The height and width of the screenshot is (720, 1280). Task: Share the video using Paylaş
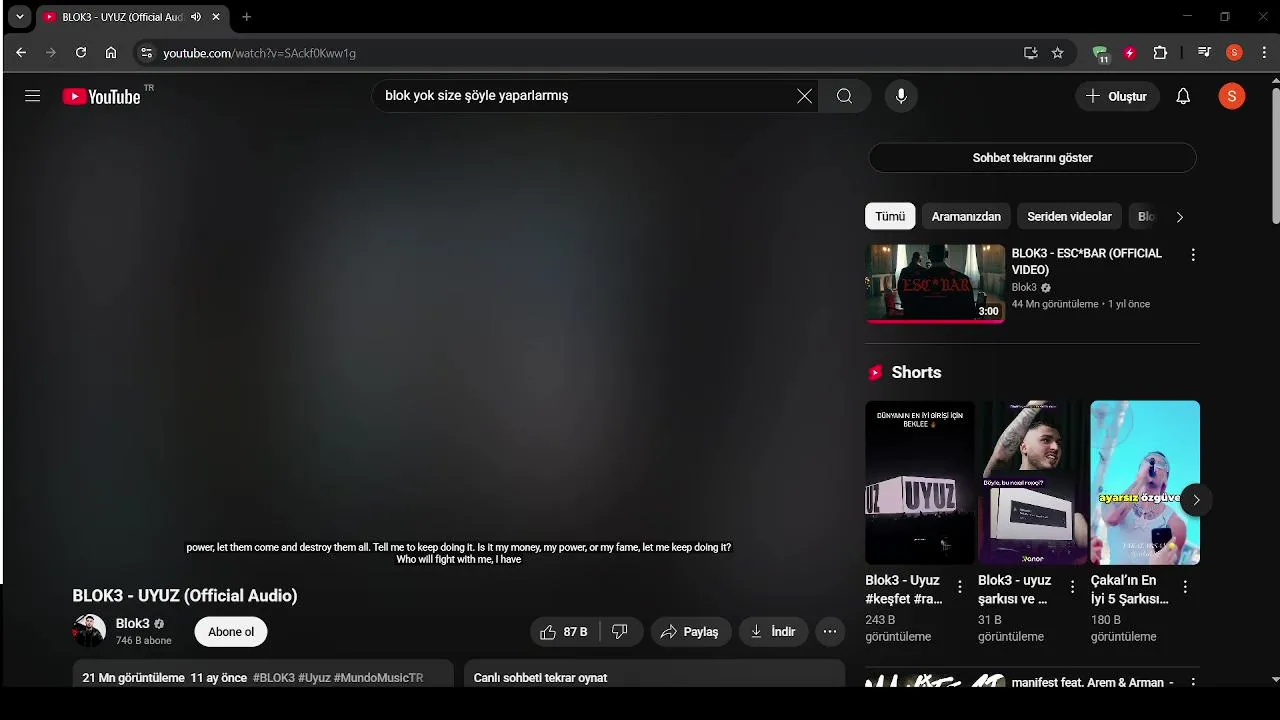point(690,632)
